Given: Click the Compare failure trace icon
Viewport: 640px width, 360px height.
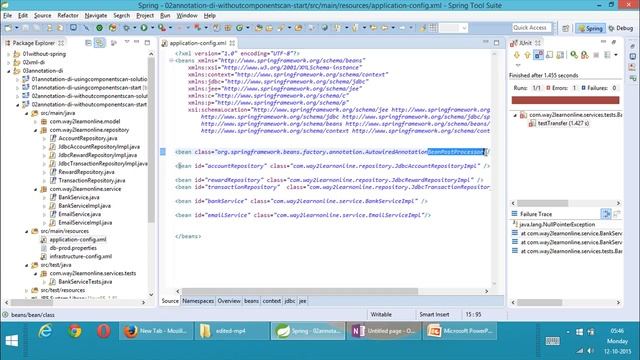Looking at the screenshot, I should 617,213.
